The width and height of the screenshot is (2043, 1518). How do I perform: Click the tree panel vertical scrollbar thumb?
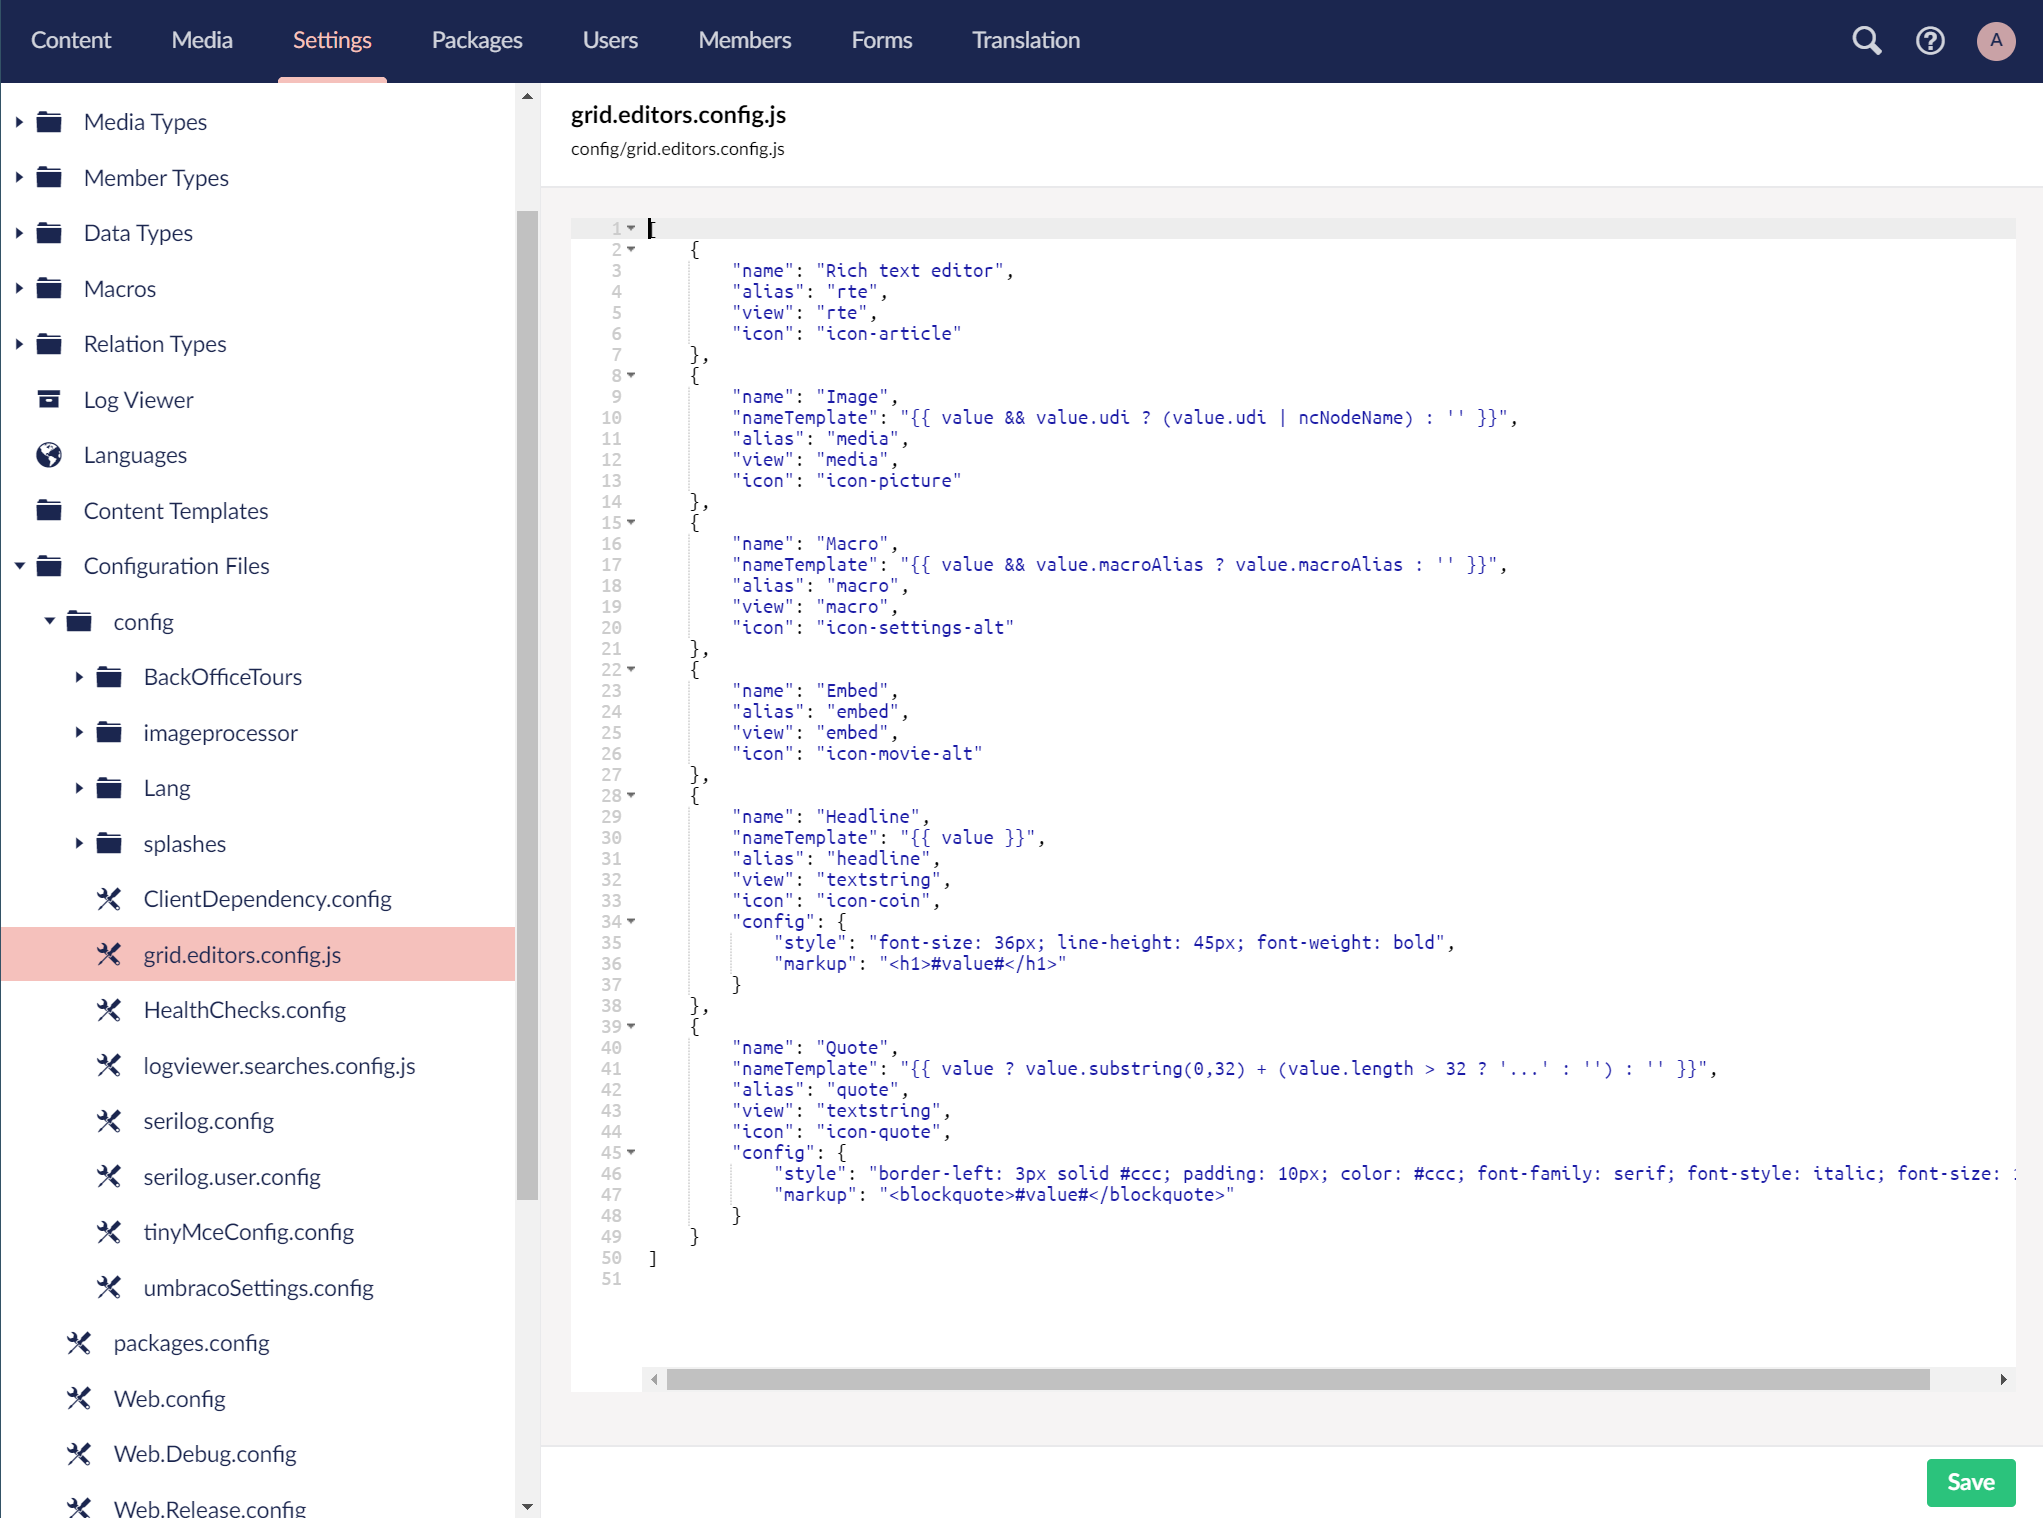point(527,705)
